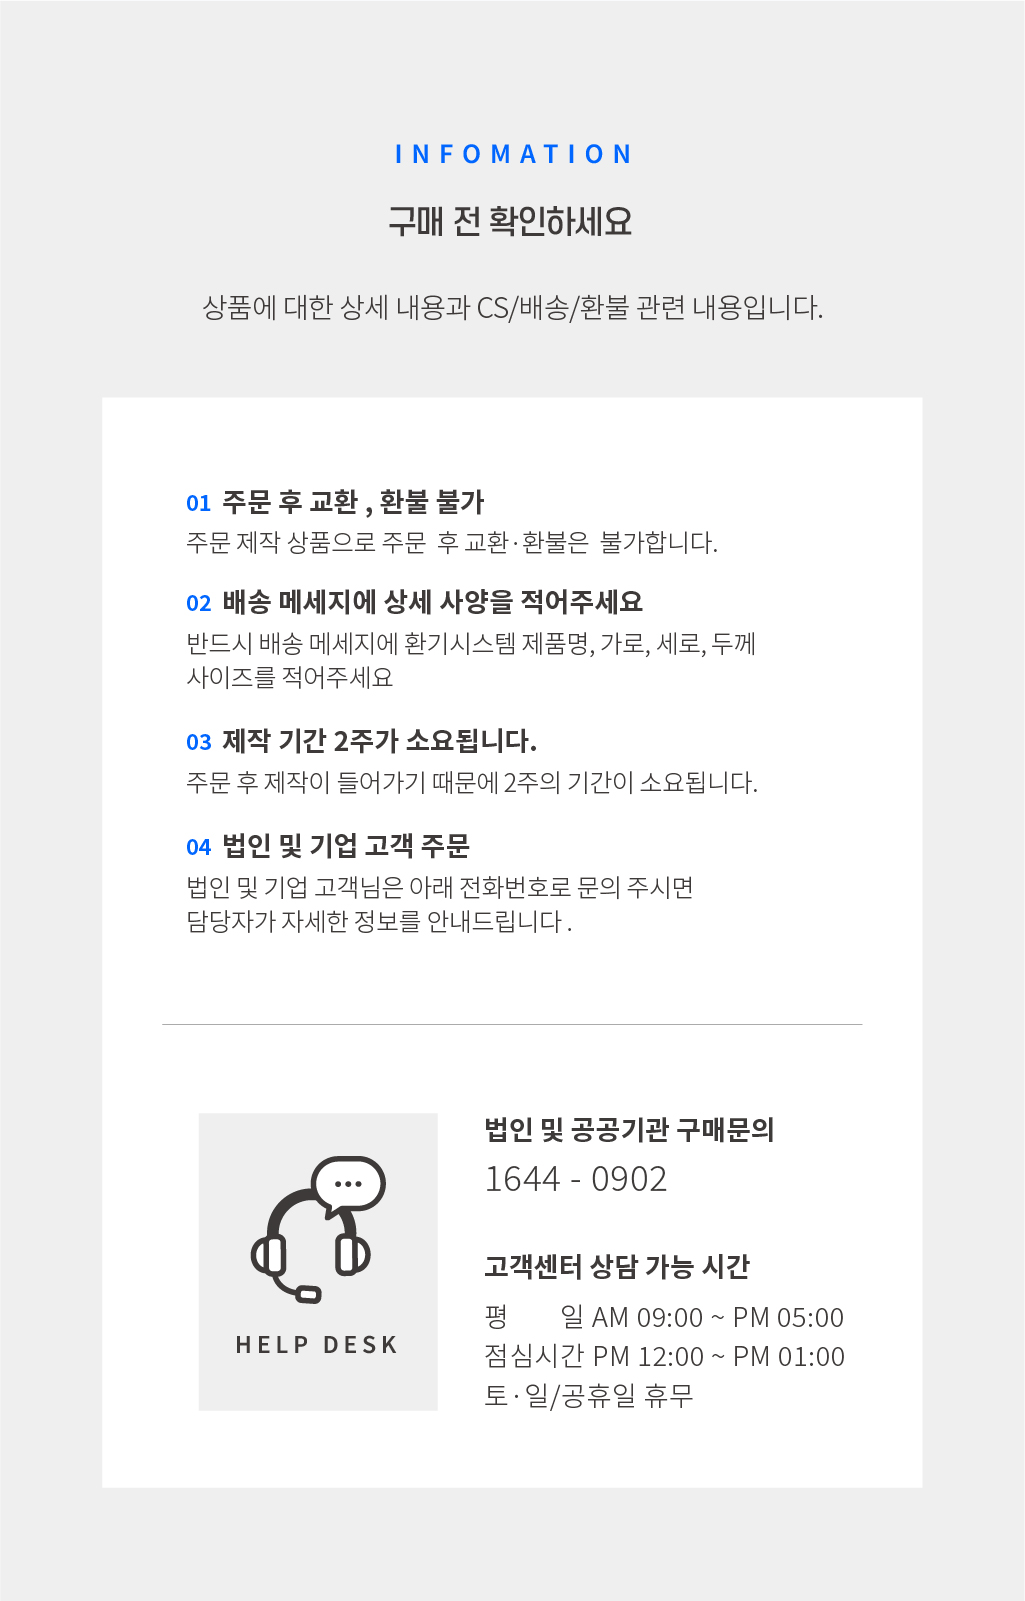Click the HELP DESK label
1025x1601 pixels.
pos(317,1345)
